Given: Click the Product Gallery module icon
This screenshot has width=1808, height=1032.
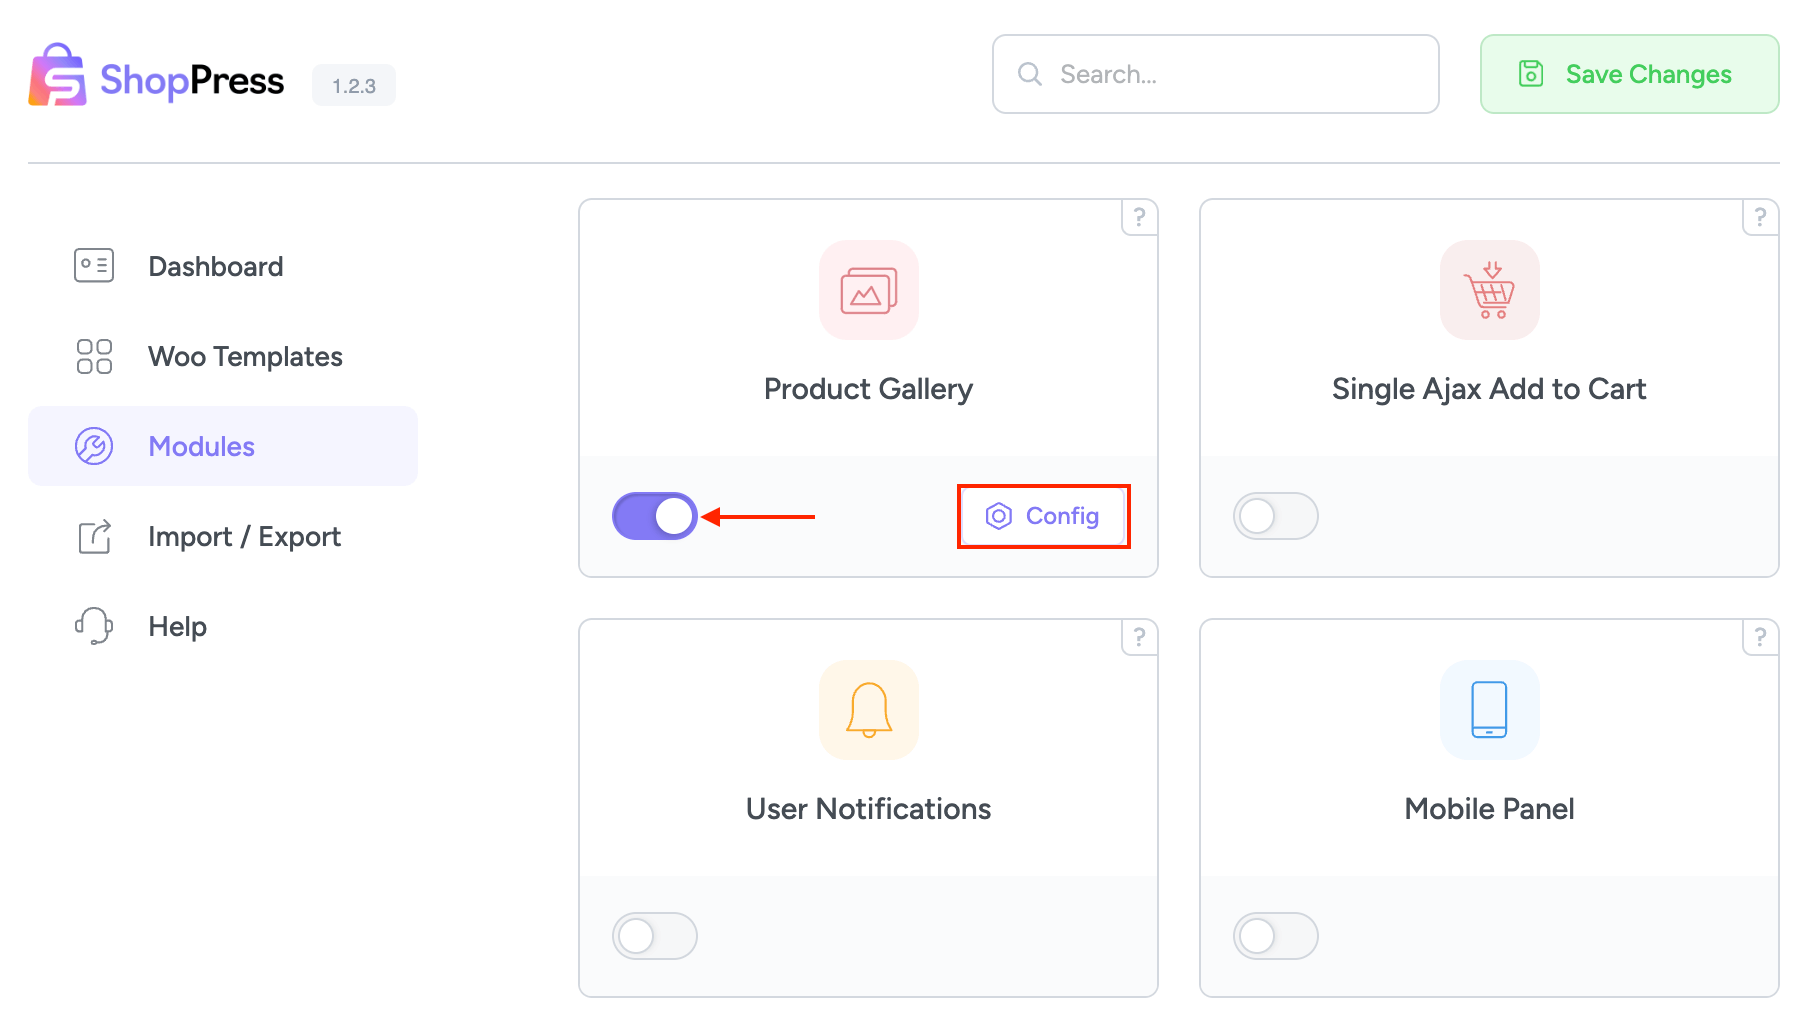Looking at the screenshot, I should coord(868,290).
